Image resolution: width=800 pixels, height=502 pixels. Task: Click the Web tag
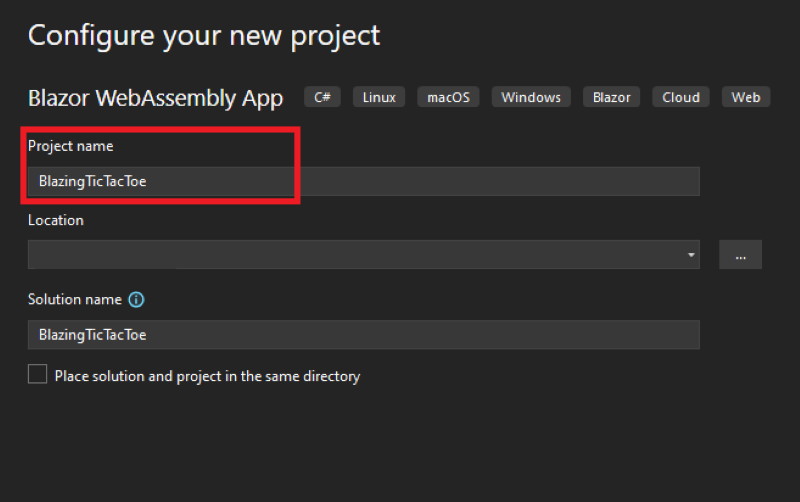point(746,97)
